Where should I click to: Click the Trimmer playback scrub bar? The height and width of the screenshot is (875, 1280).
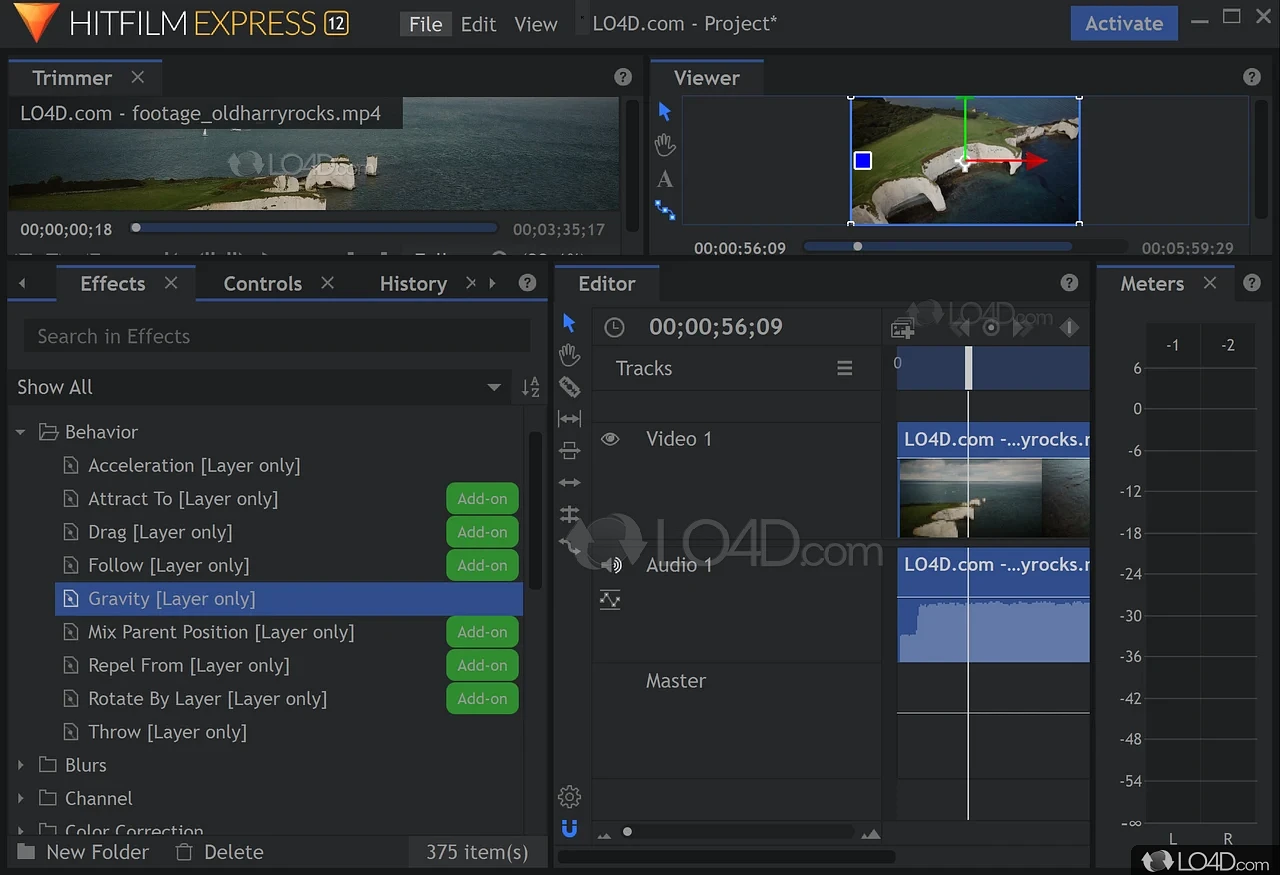[x=314, y=228]
